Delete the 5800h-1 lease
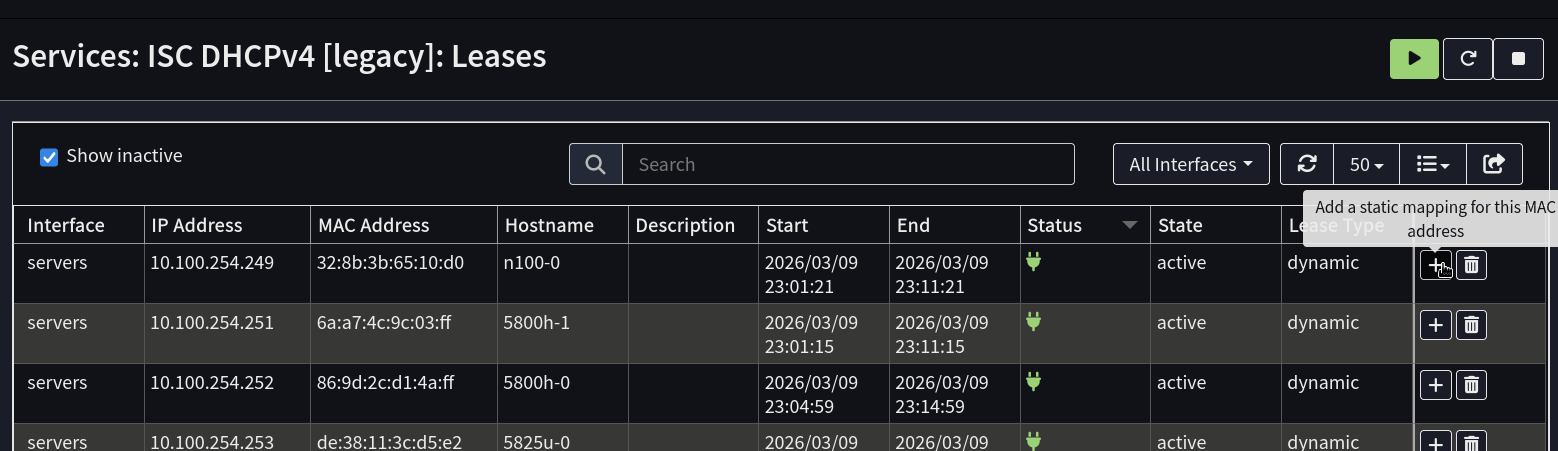The height and width of the screenshot is (451, 1558). point(1471,325)
